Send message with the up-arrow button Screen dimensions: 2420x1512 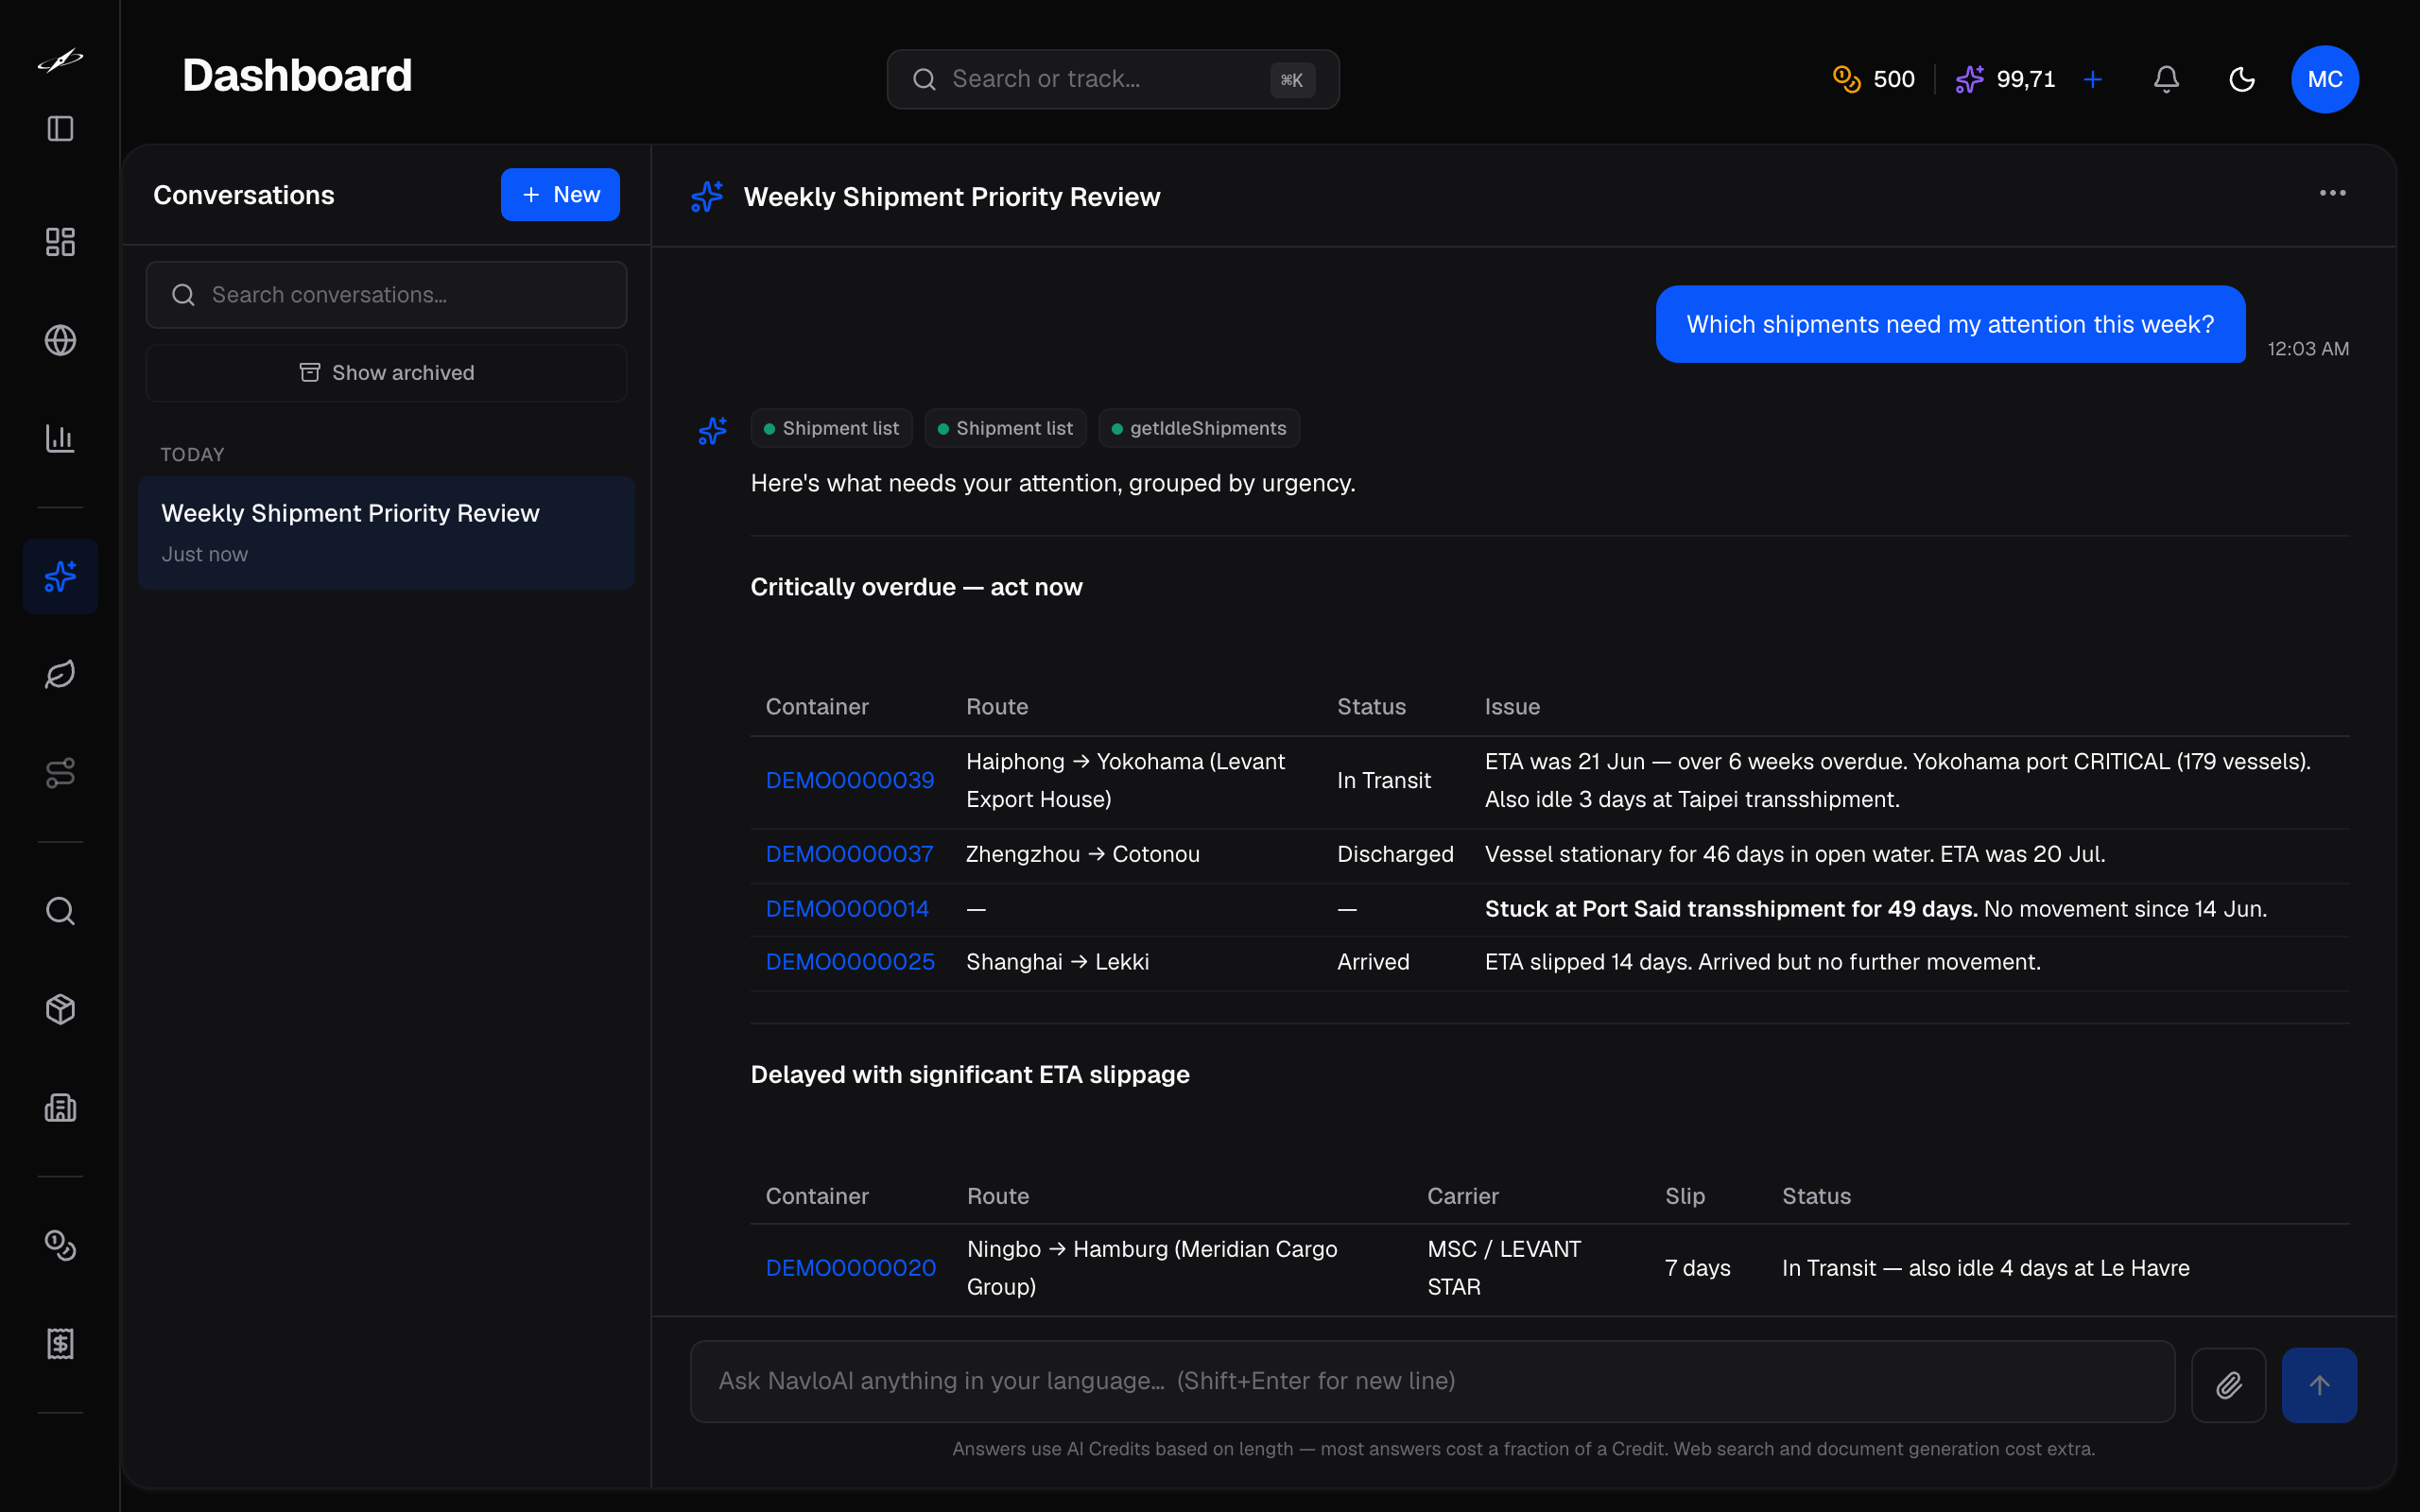pos(2319,1385)
